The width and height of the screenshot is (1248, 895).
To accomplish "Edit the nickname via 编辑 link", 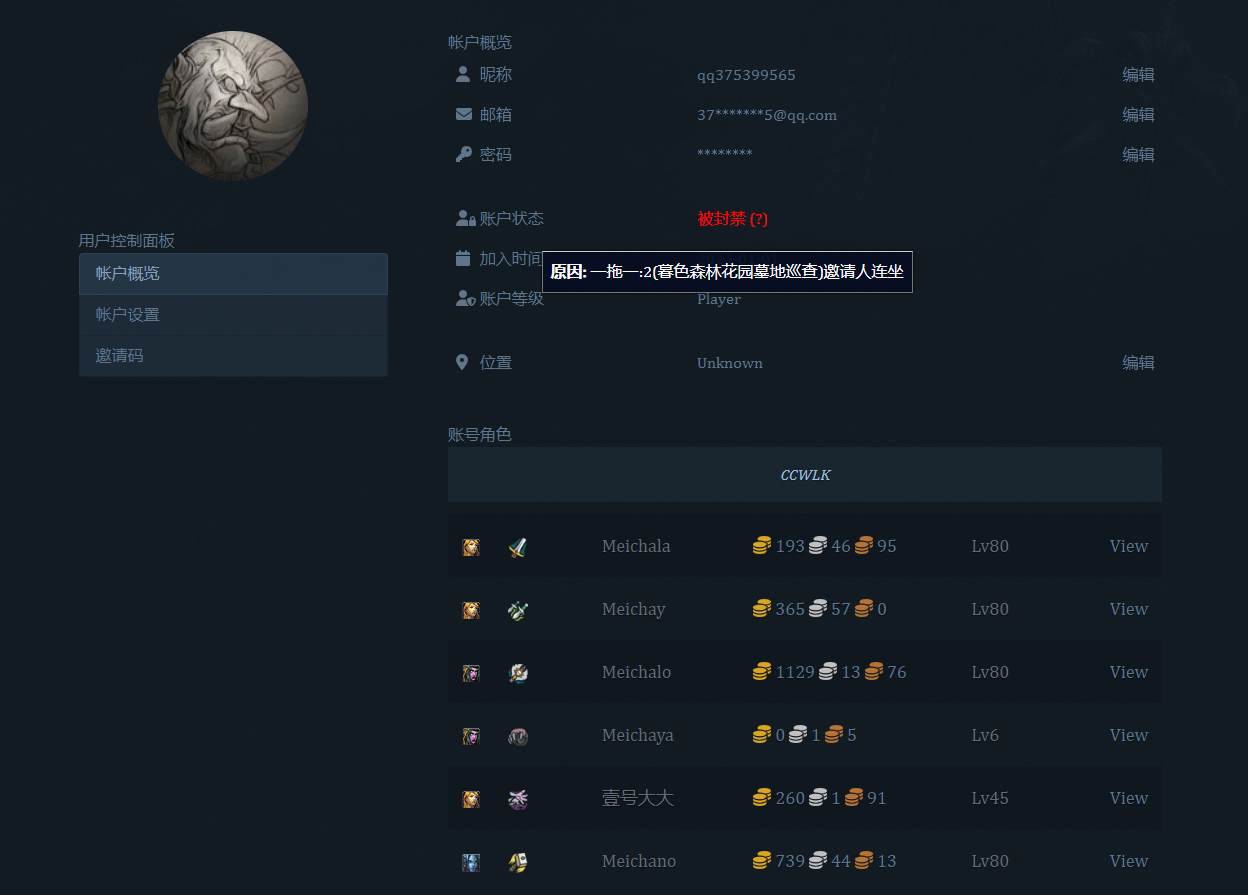I will pyautogui.click(x=1138, y=75).
